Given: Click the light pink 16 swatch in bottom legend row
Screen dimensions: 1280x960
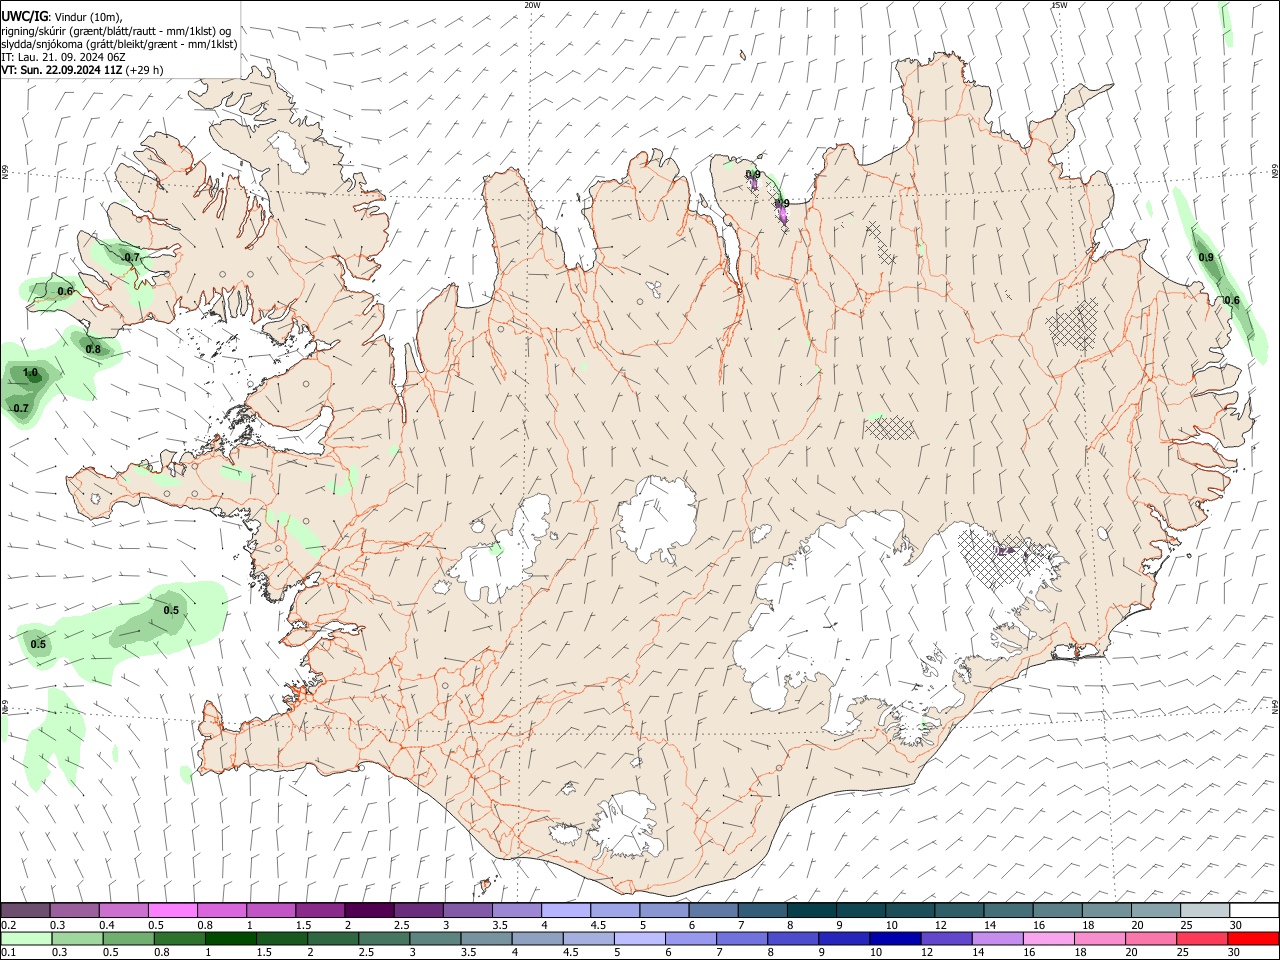Looking at the screenshot, I should [1049, 938].
